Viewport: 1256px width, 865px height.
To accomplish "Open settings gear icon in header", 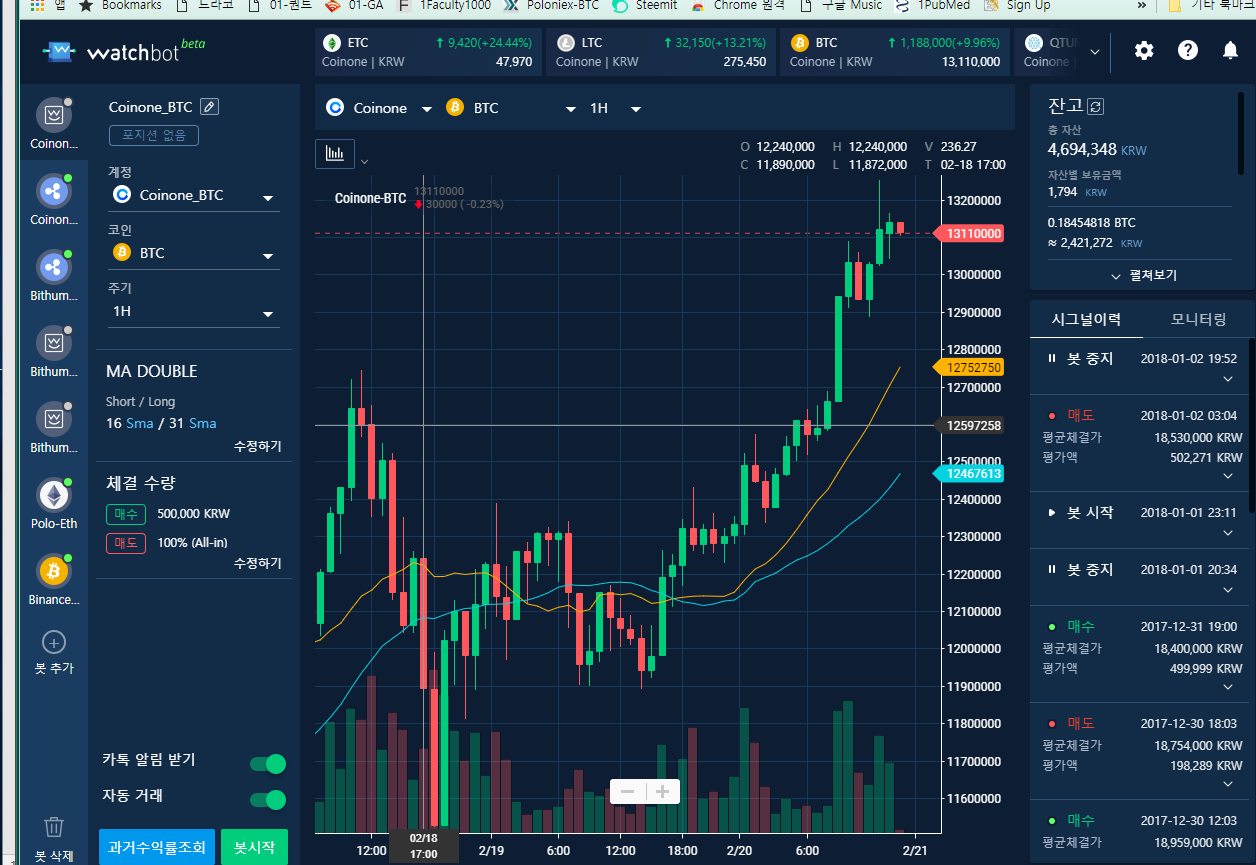I will click(1144, 50).
